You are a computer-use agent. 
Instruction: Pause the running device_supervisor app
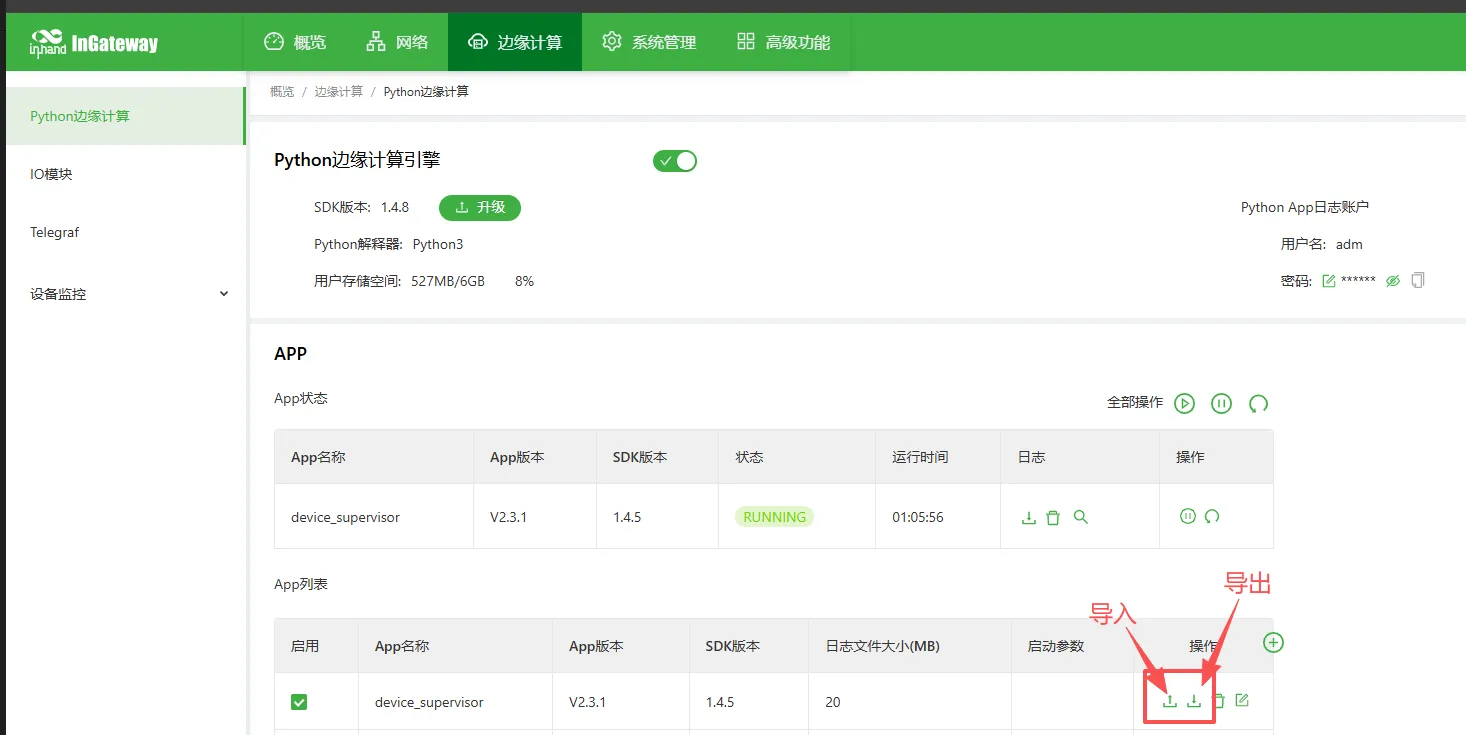tap(1187, 517)
